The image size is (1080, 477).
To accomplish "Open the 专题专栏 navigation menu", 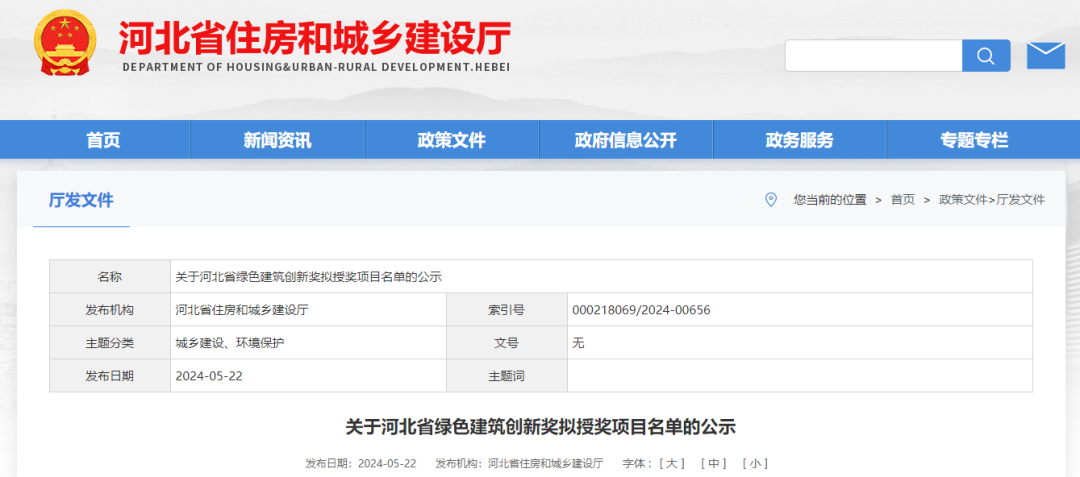I will (974, 140).
